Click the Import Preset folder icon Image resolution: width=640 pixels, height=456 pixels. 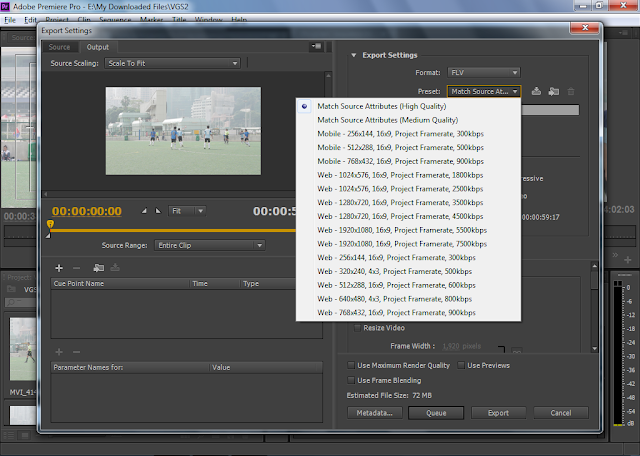554,91
